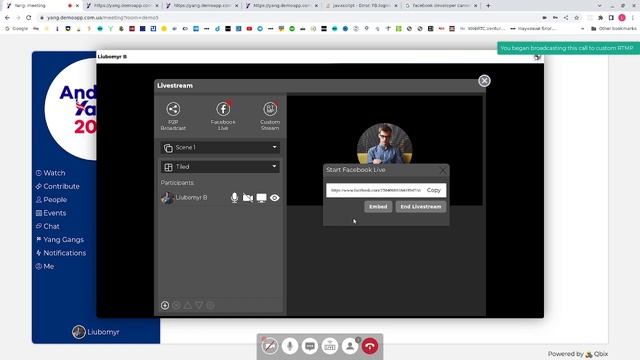Click the browser back arrow
Image resolution: width=640 pixels, height=360 pixels.
tap(7, 18)
